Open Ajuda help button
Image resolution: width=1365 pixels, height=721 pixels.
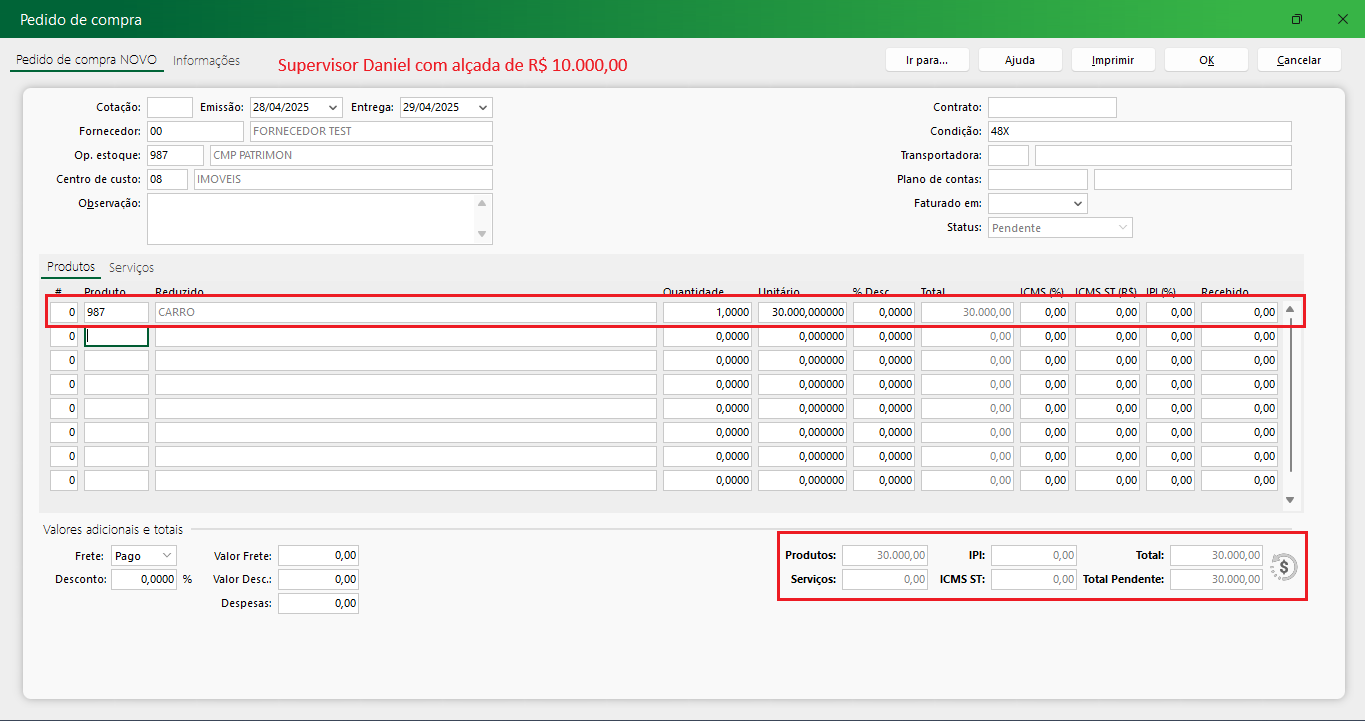click(1019, 60)
